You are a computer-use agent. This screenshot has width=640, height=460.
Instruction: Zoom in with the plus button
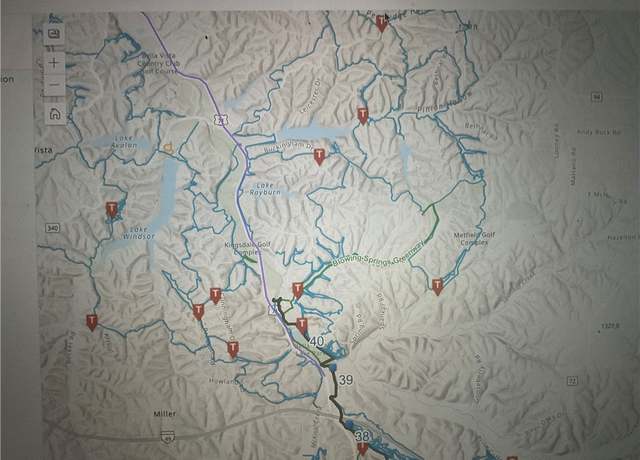54,63
